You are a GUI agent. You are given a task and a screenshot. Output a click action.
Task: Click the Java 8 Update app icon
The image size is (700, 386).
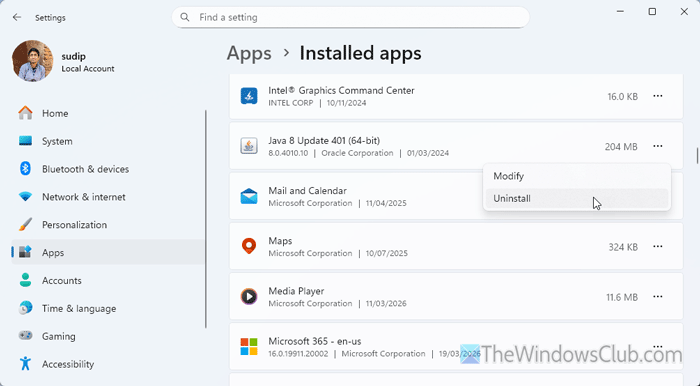pyautogui.click(x=249, y=146)
